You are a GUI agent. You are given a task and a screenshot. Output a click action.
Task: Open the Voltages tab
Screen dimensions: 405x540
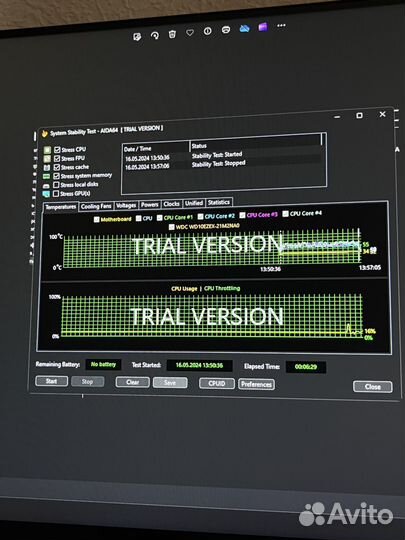point(126,205)
